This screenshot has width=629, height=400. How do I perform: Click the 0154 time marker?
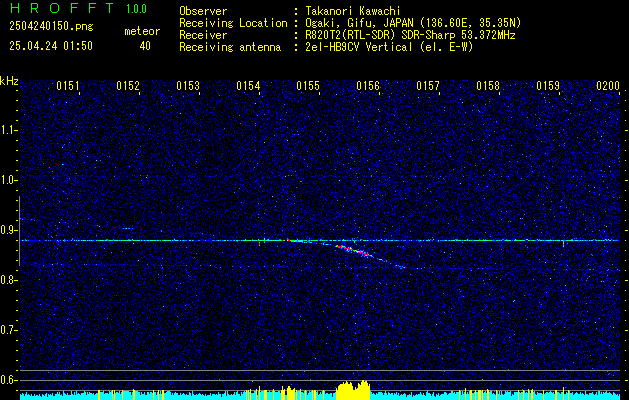click(248, 86)
